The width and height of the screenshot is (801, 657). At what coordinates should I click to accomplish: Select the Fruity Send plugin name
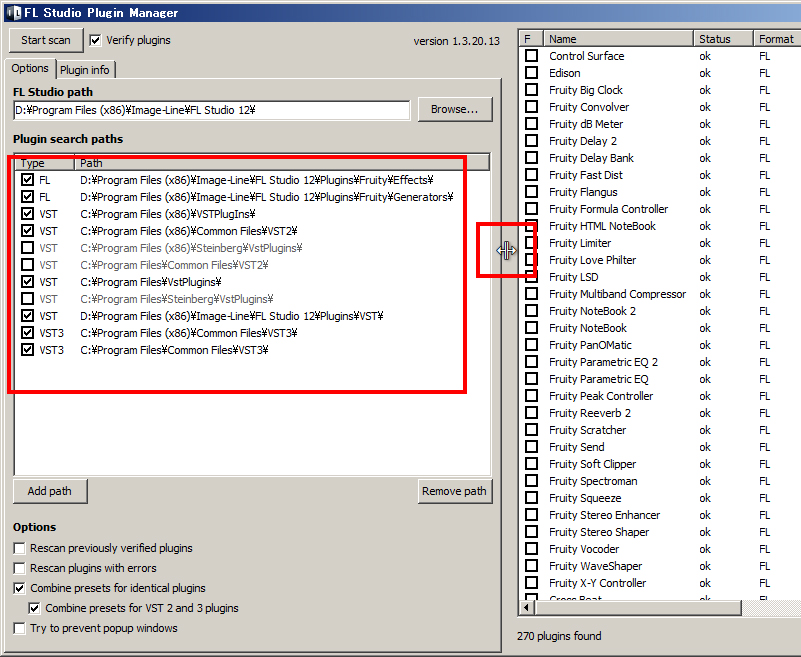577,447
